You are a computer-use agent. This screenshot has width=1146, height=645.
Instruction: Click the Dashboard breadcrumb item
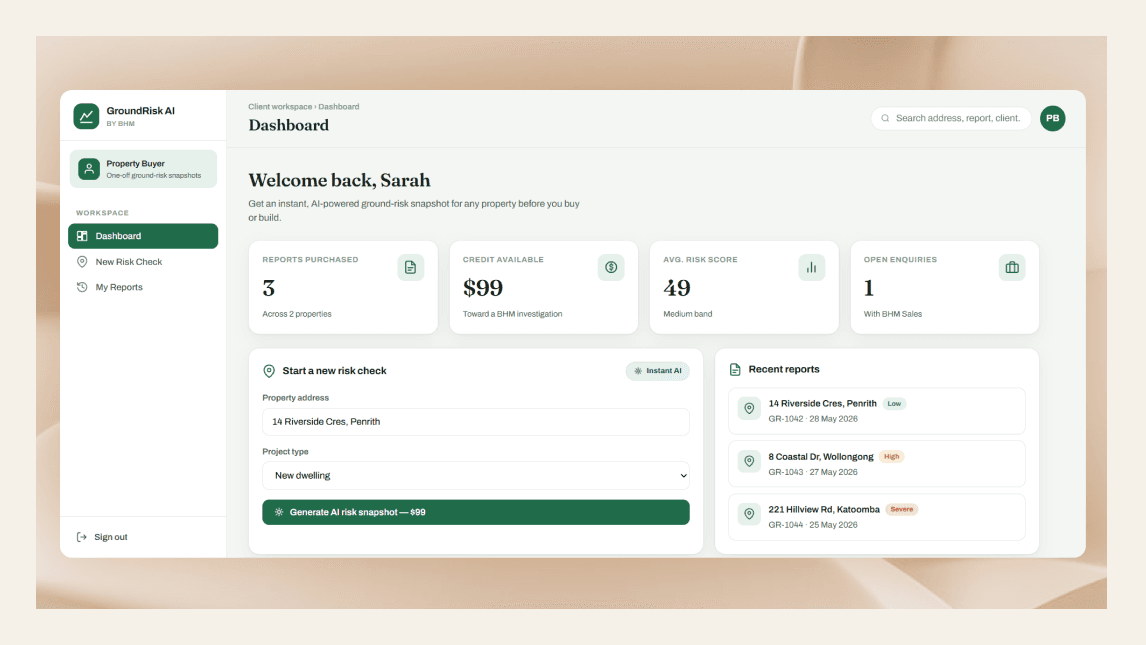click(x=338, y=107)
